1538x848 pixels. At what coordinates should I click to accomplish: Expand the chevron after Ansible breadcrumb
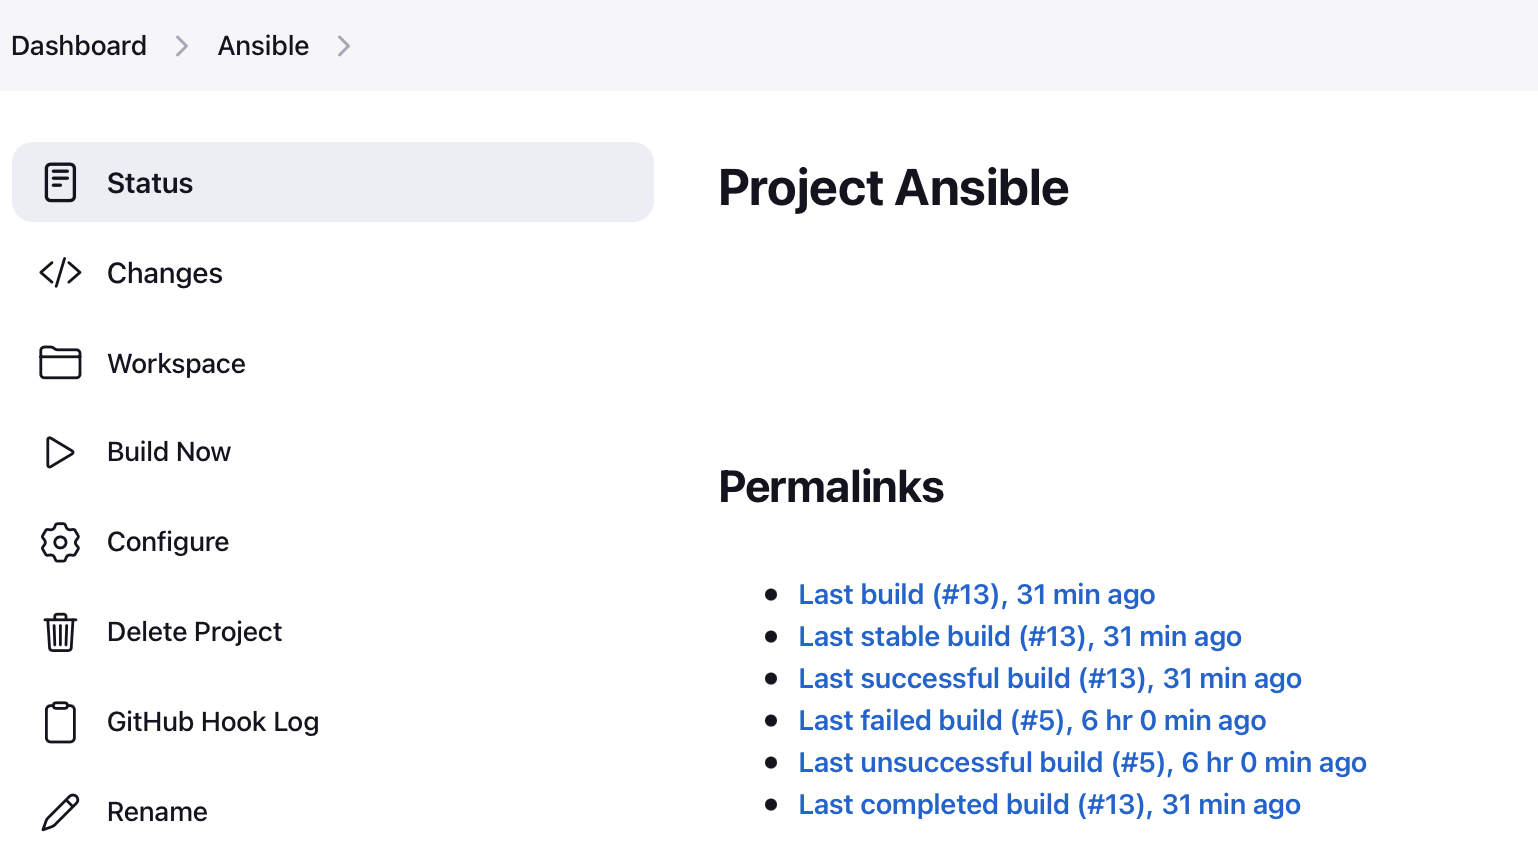pyautogui.click(x=344, y=45)
